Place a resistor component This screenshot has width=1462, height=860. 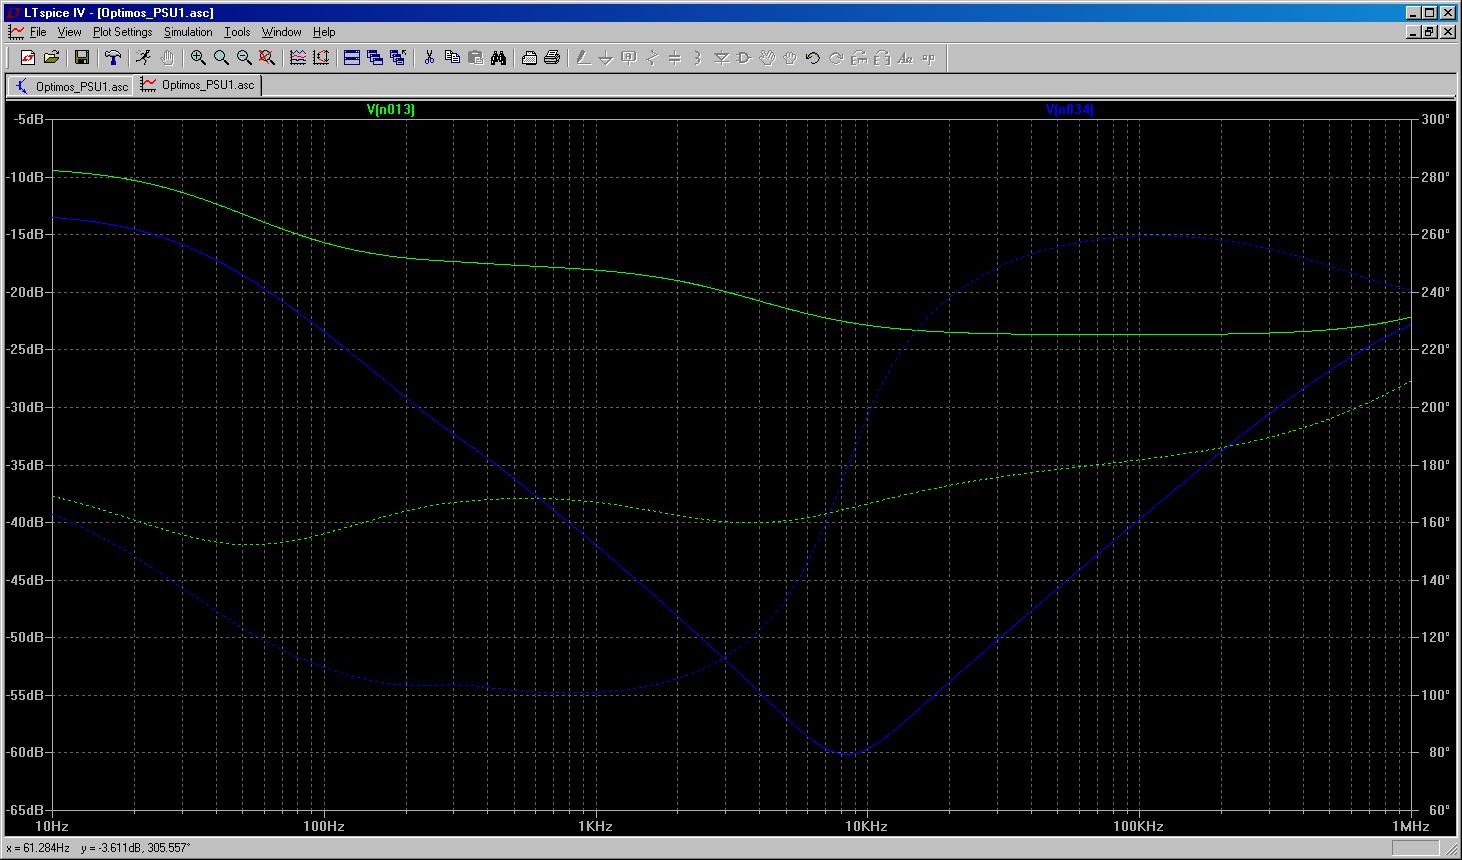click(652, 58)
